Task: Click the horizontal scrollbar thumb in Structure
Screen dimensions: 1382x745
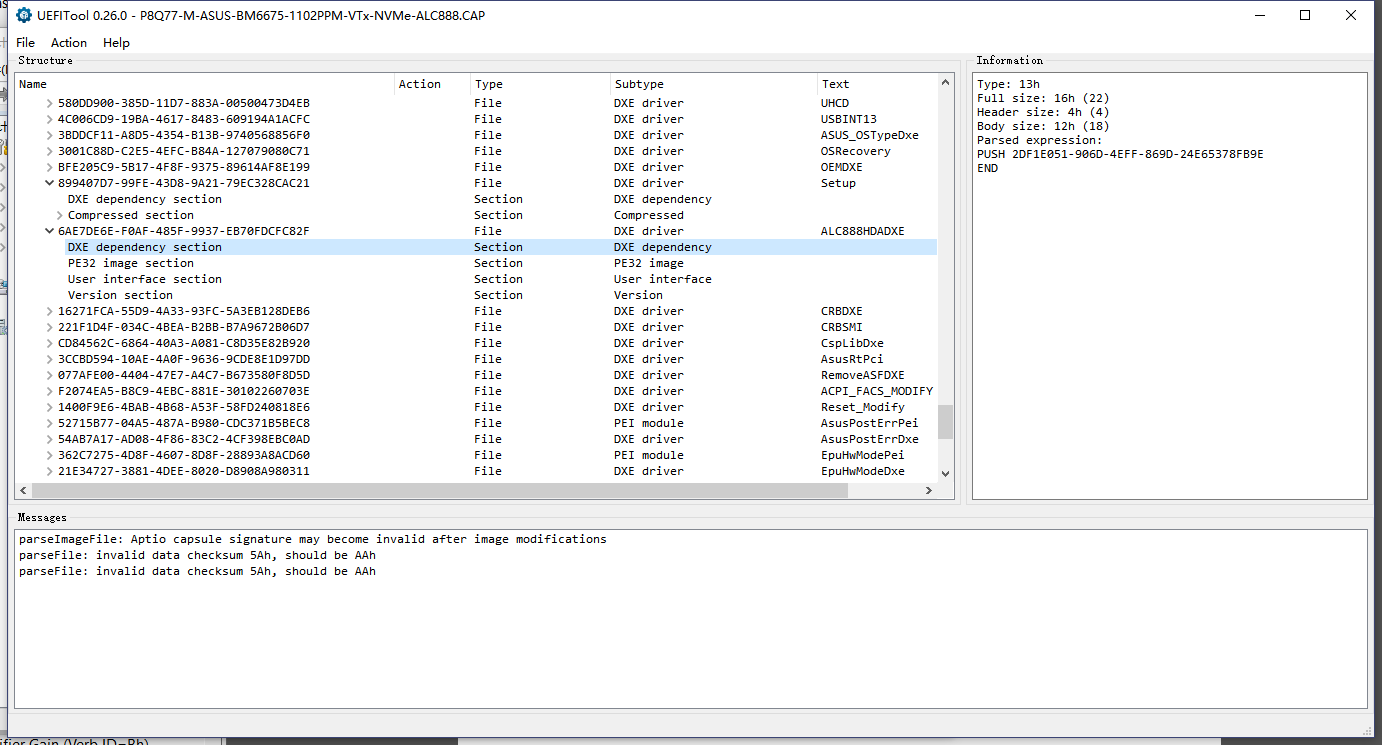Action: click(440, 490)
